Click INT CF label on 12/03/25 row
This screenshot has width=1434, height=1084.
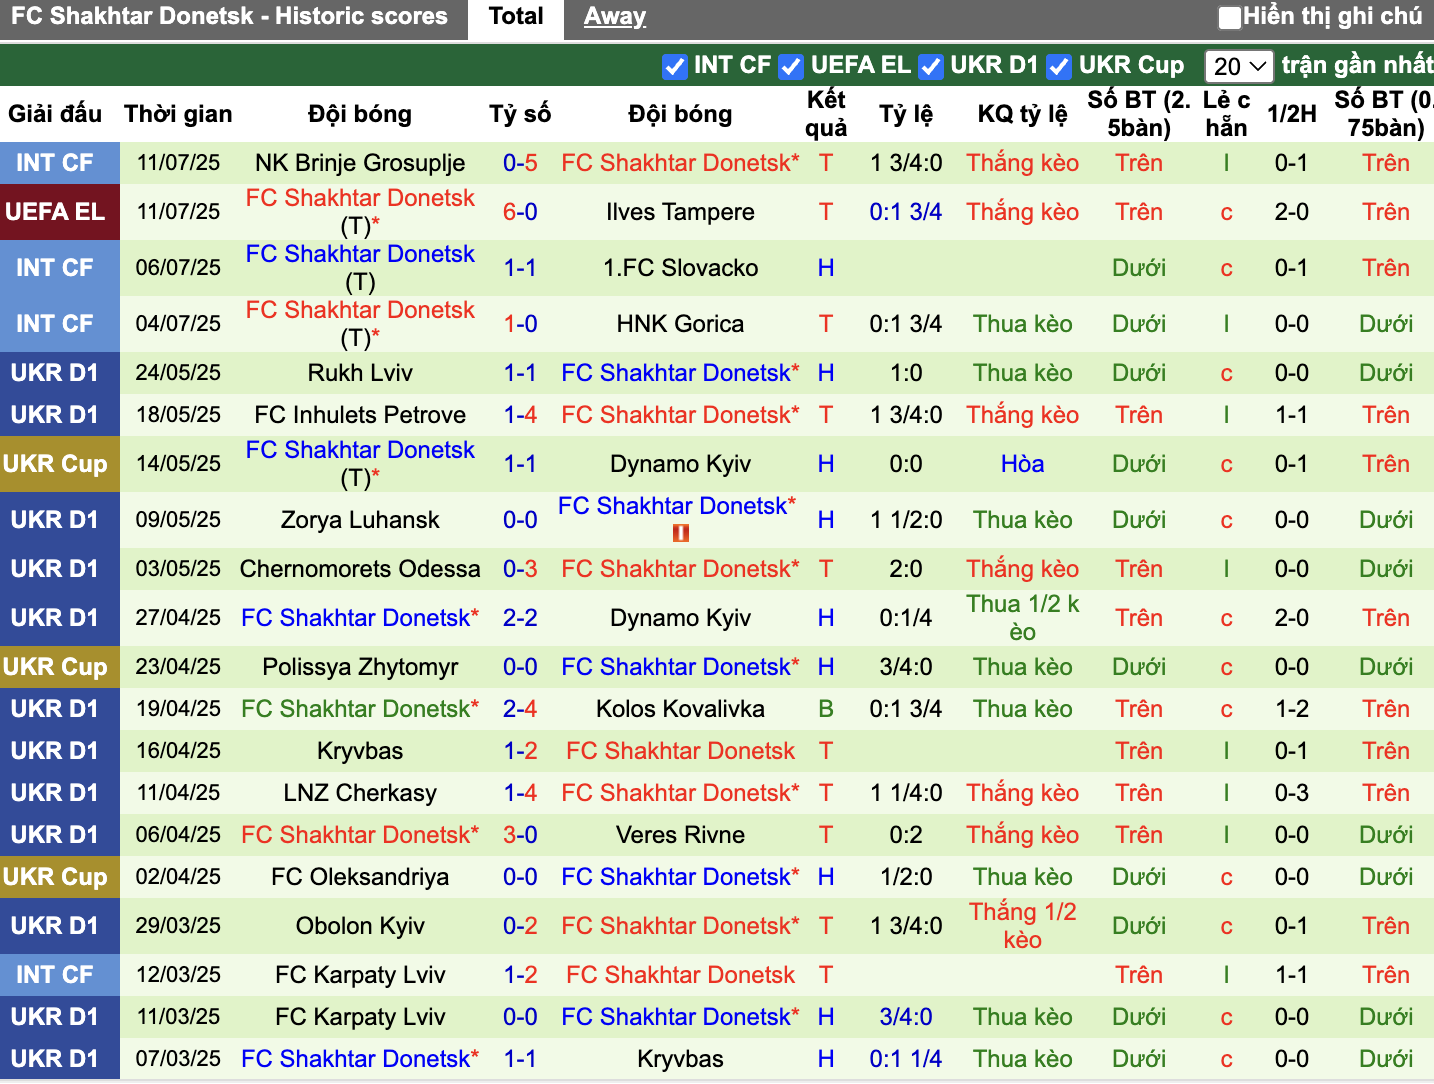(x=55, y=975)
